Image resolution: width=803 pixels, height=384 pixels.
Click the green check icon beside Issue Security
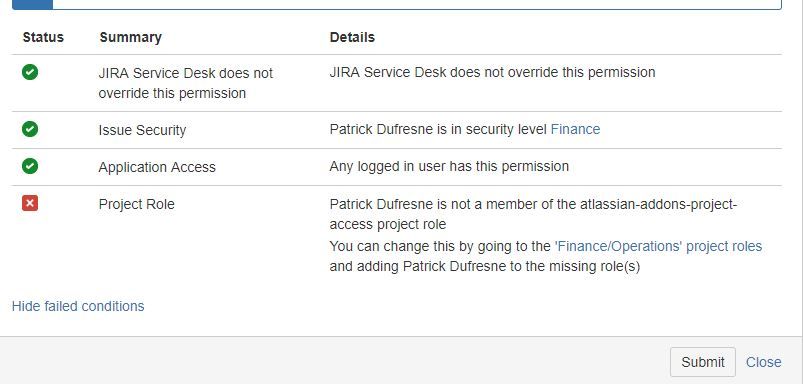[30, 129]
